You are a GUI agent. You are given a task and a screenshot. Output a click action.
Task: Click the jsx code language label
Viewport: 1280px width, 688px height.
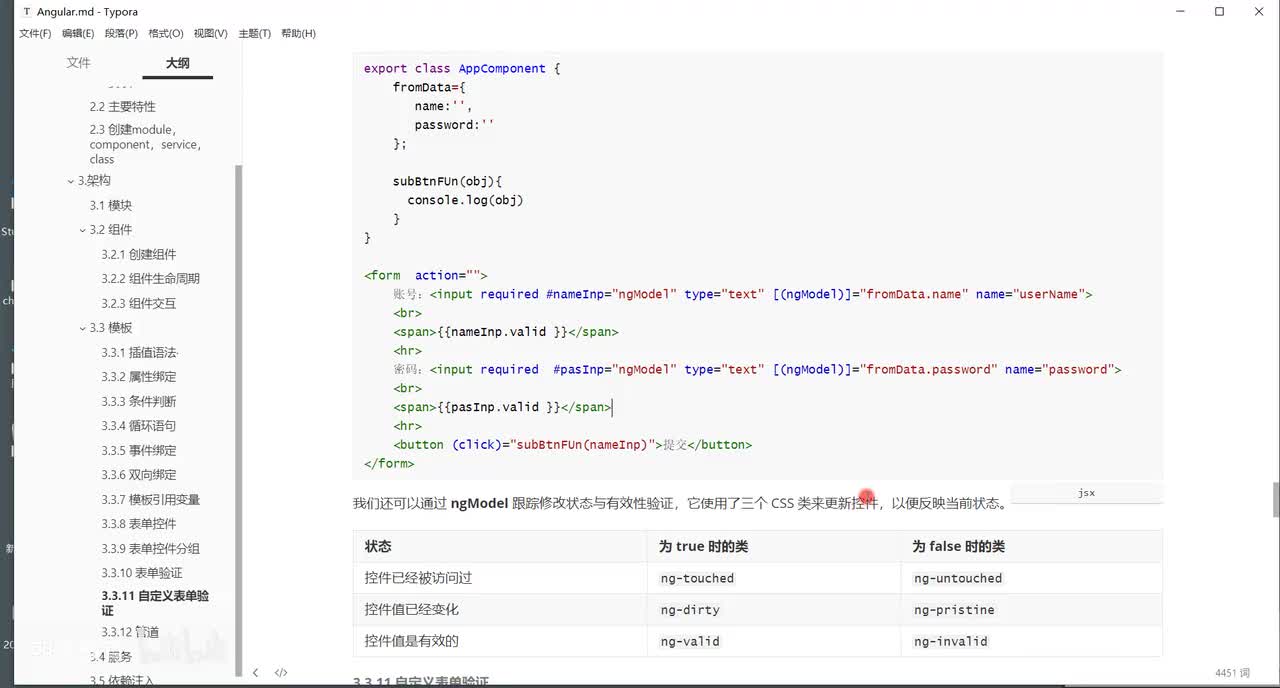(1086, 493)
